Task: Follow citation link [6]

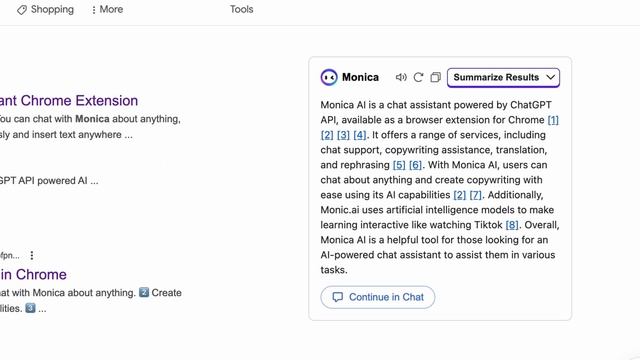Action: [x=415, y=165]
